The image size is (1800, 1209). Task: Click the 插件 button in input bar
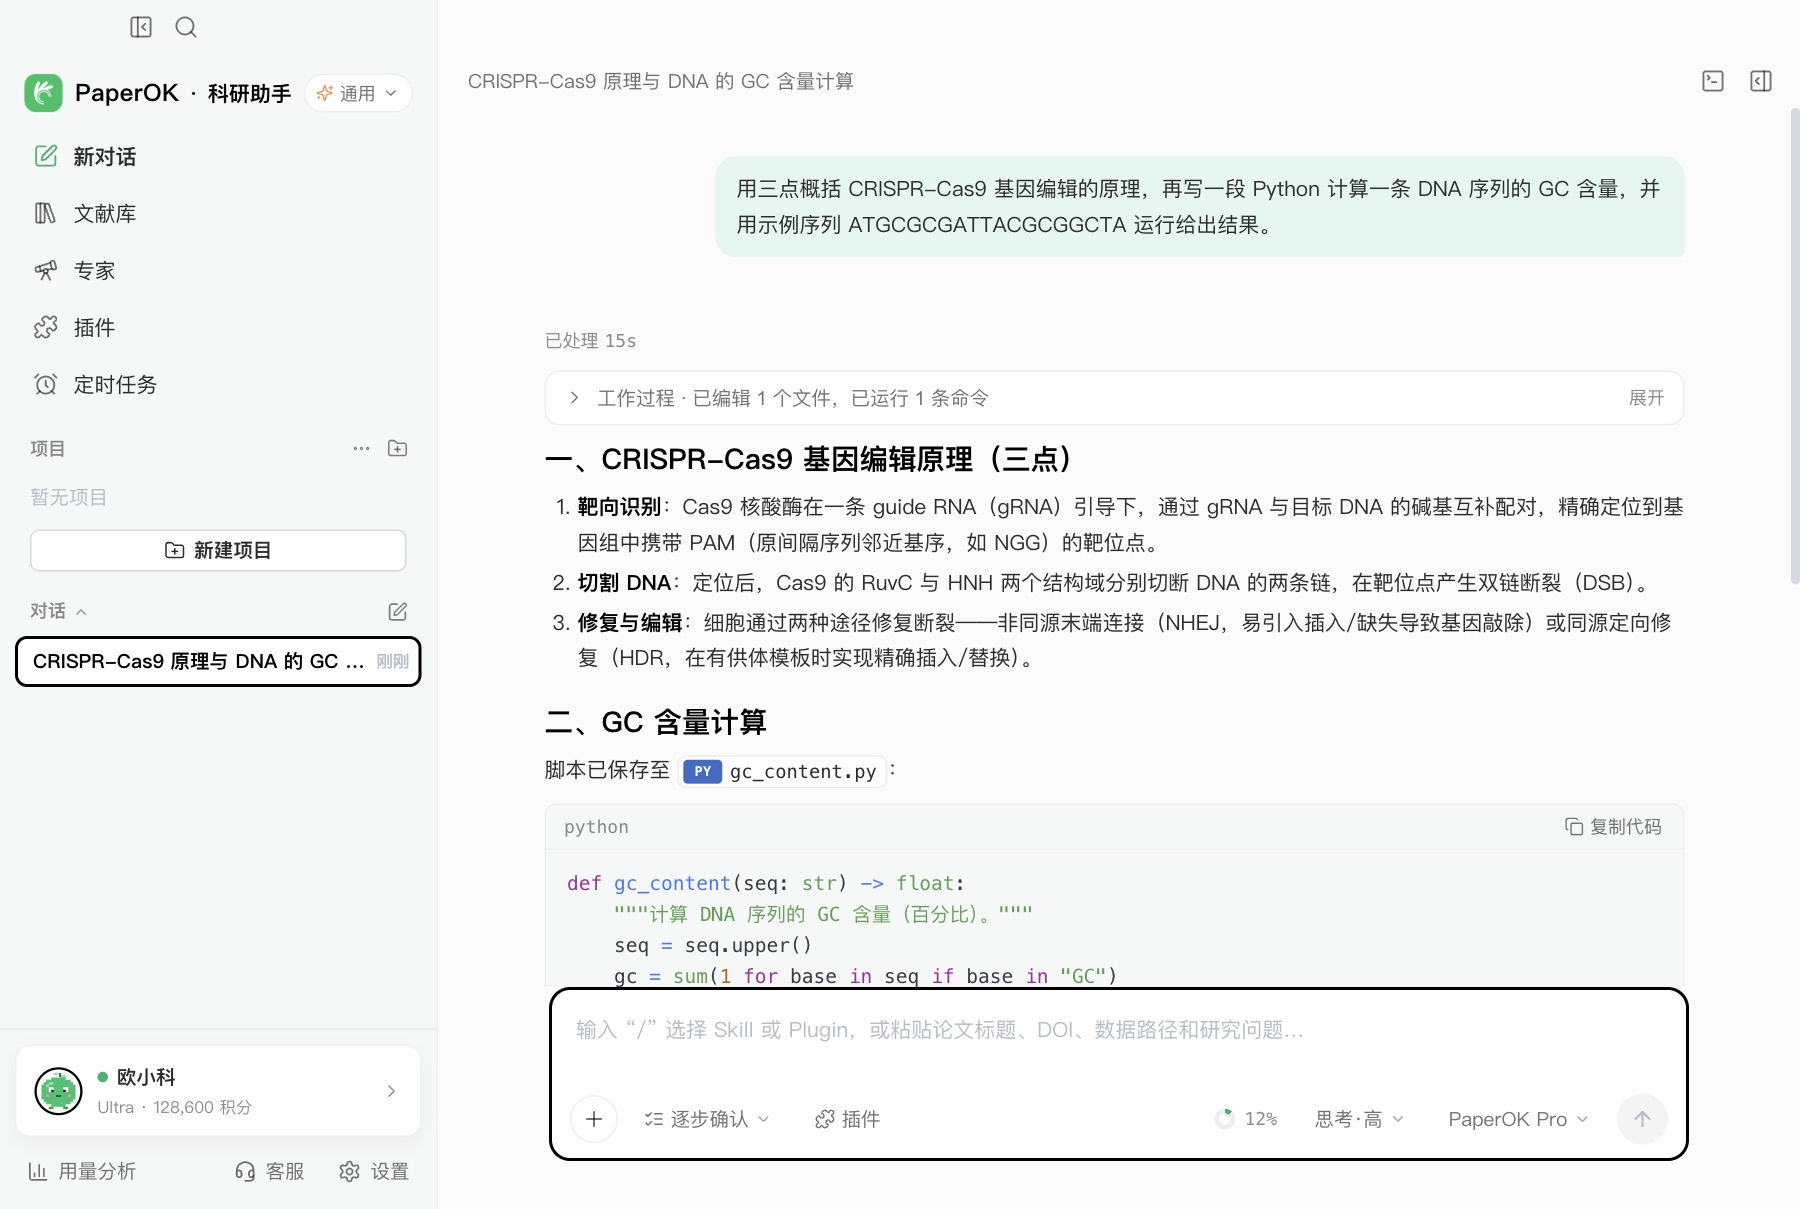coord(847,1119)
